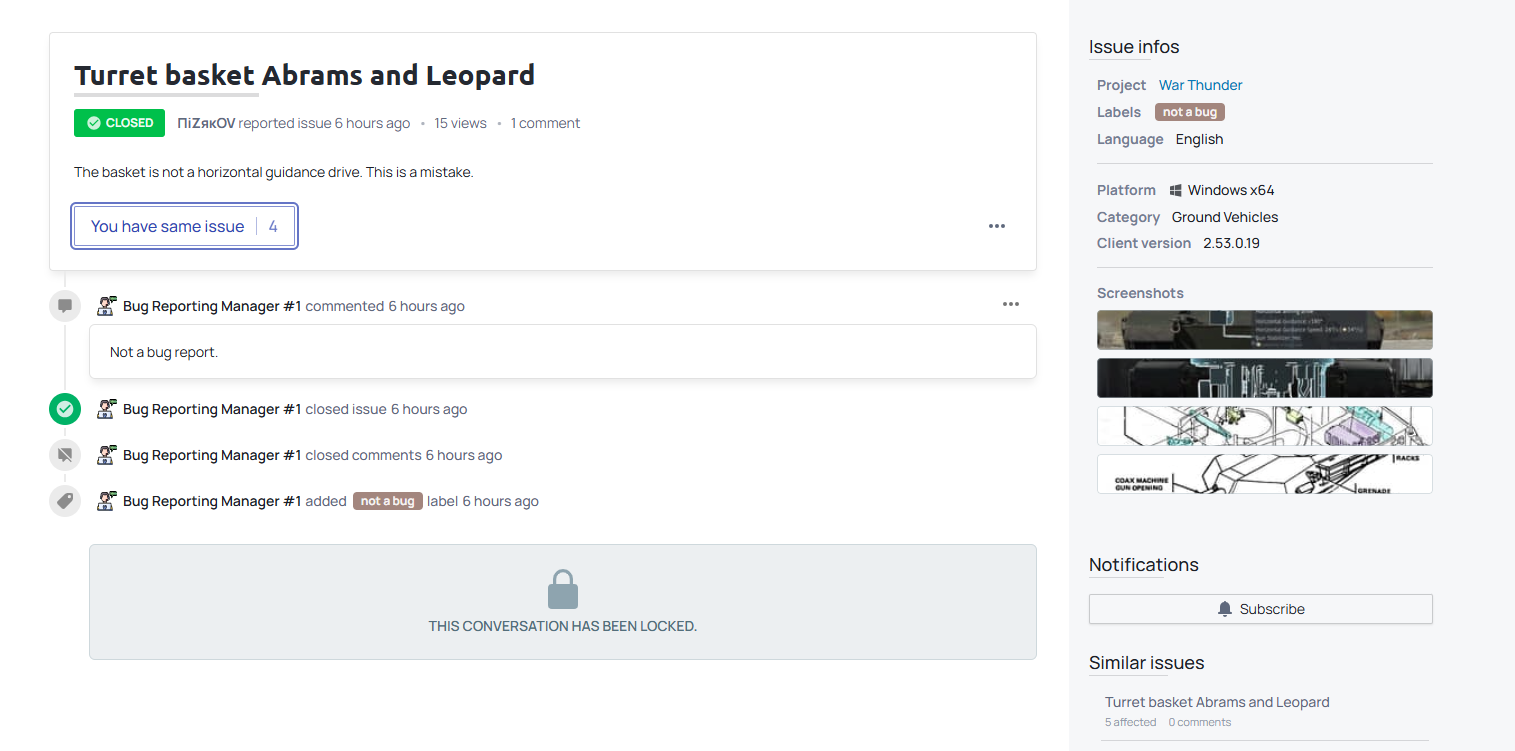This screenshot has height=751, width=1515.
Task: Open similar issue 'Turret basket Abrams and Leopard'
Action: tap(1217, 702)
